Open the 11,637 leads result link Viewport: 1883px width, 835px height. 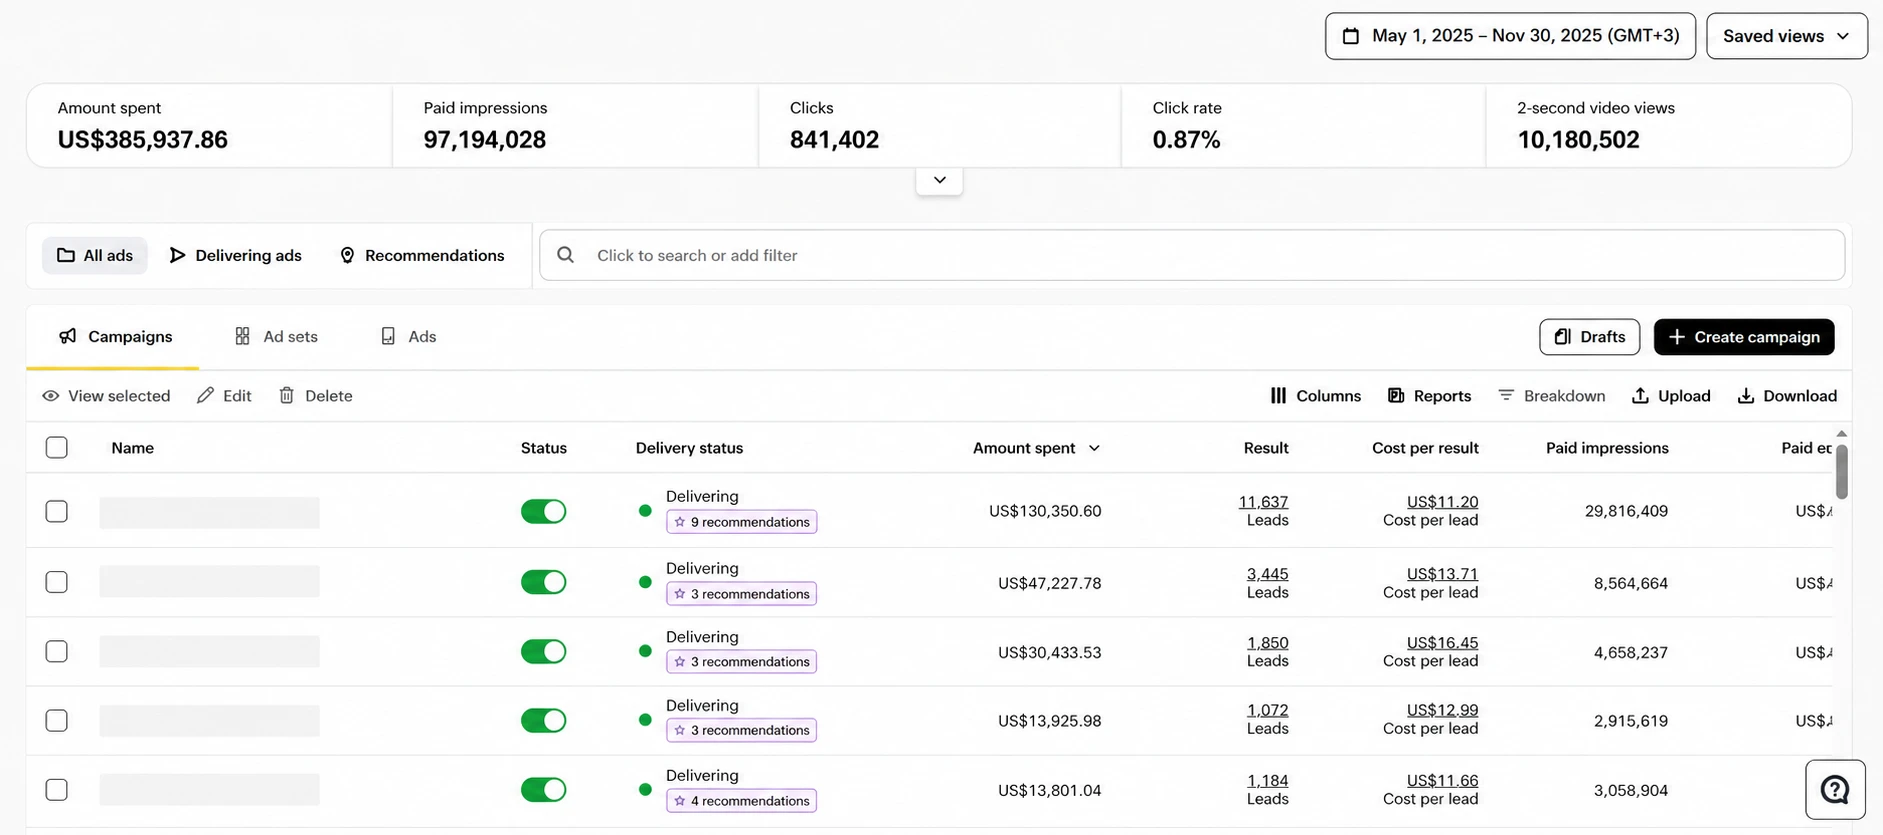pyautogui.click(x=1263, y=502)
